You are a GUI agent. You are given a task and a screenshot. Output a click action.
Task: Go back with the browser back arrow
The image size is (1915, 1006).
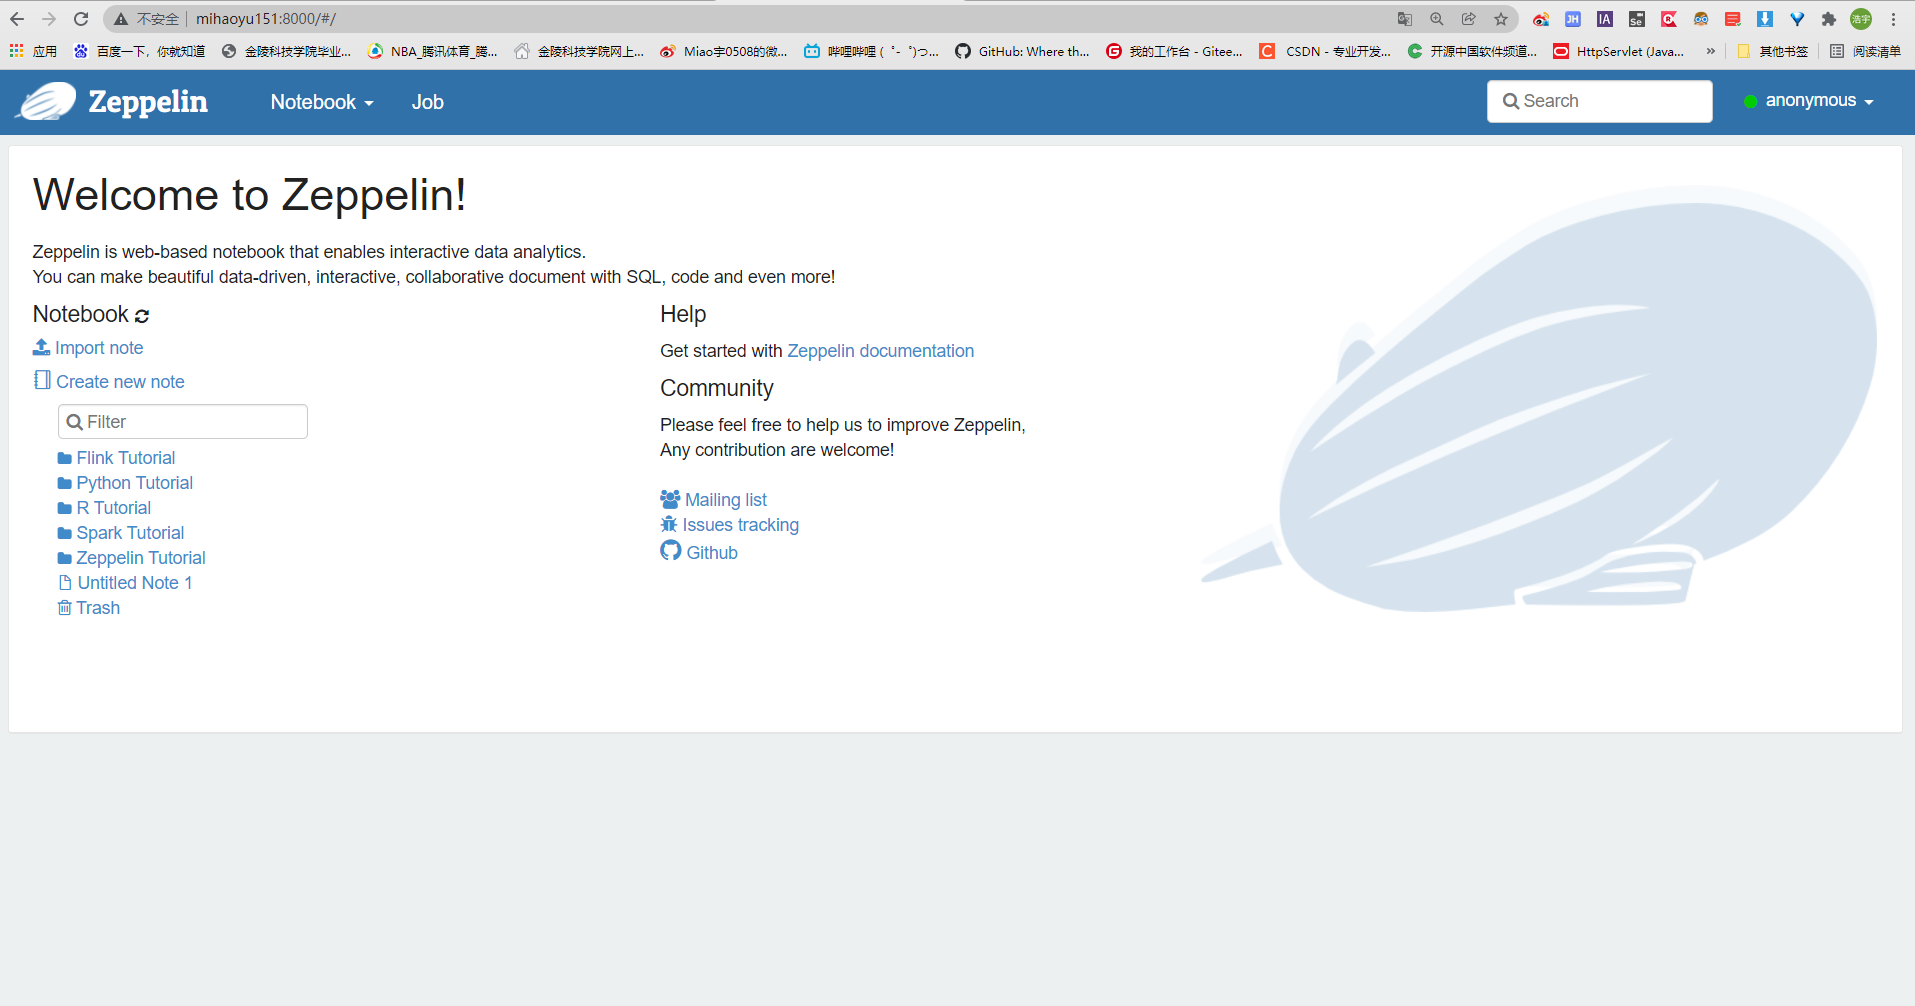17,19
